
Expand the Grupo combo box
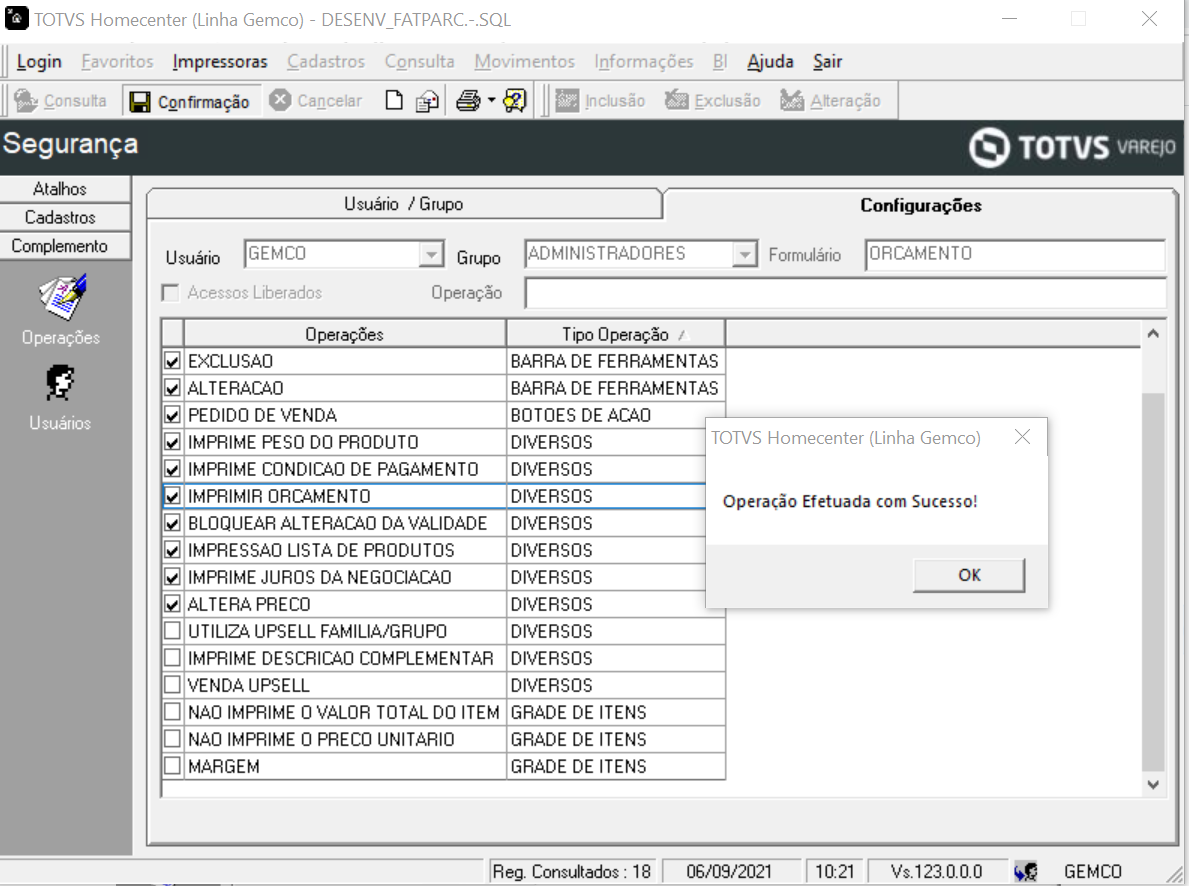point(745,254)
